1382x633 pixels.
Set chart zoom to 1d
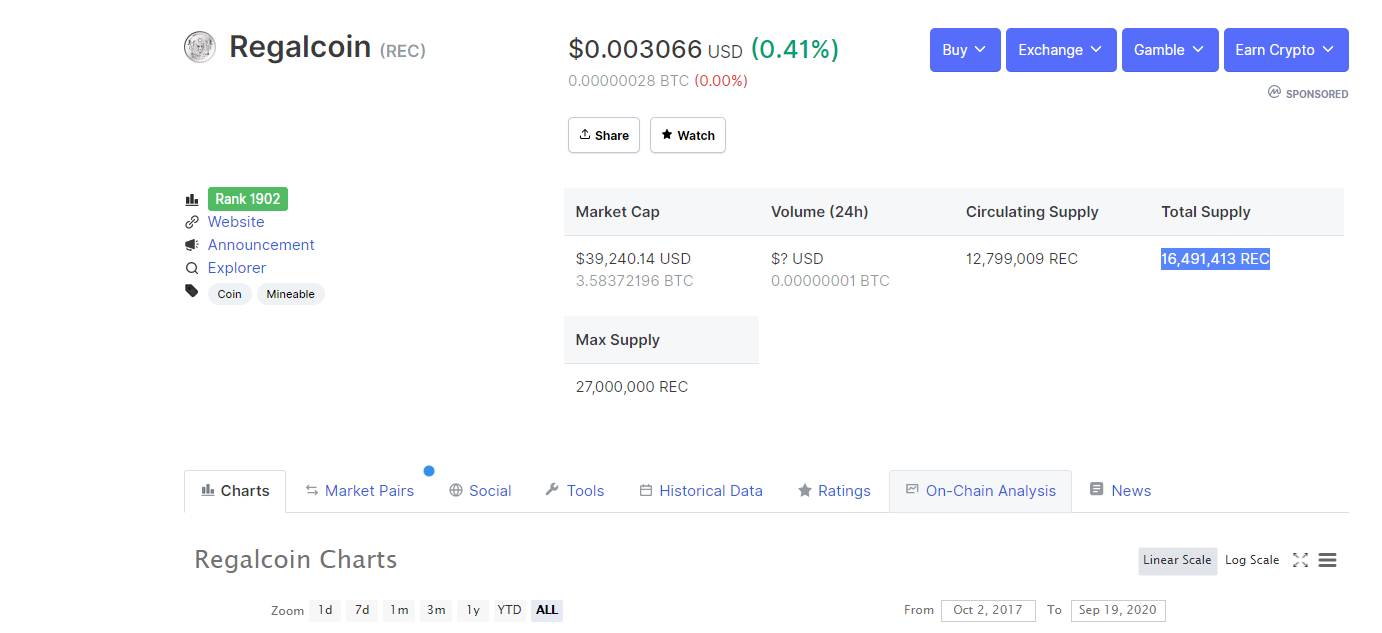[x=325, y=610]
